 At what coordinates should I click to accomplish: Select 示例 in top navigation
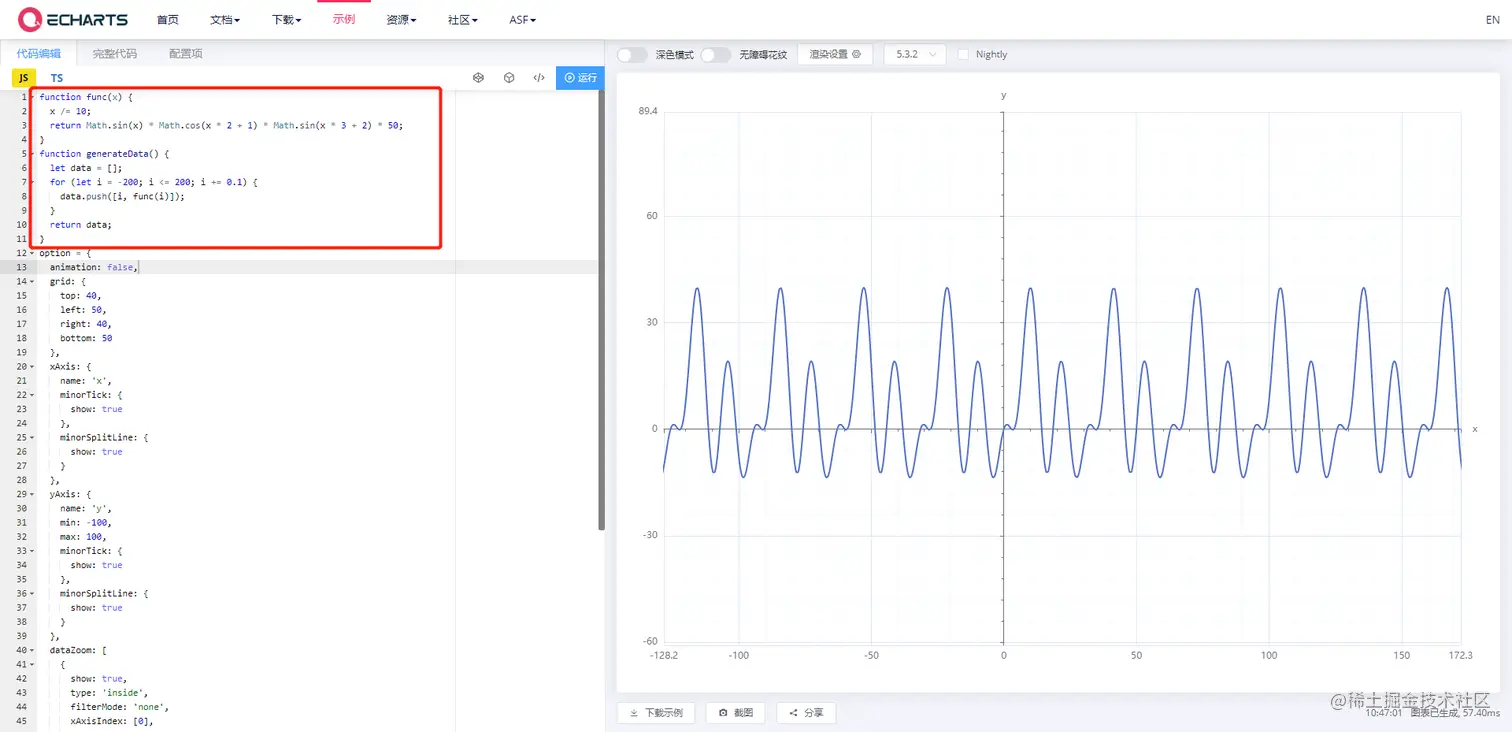344,20
